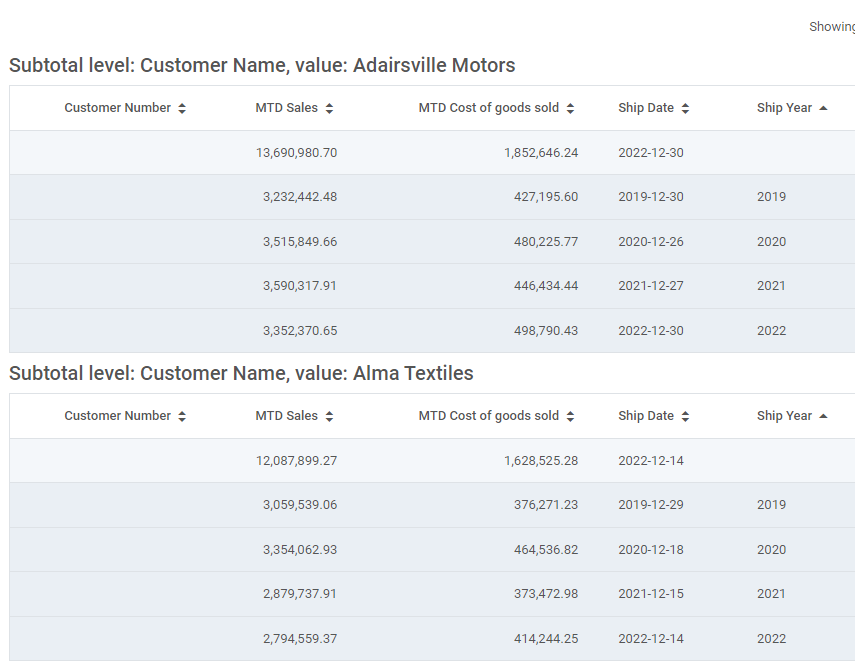Sort Alma Textiles table by Customer Number icon
The width and height of the screenshot is (855, 670).
tap(182, 417)
